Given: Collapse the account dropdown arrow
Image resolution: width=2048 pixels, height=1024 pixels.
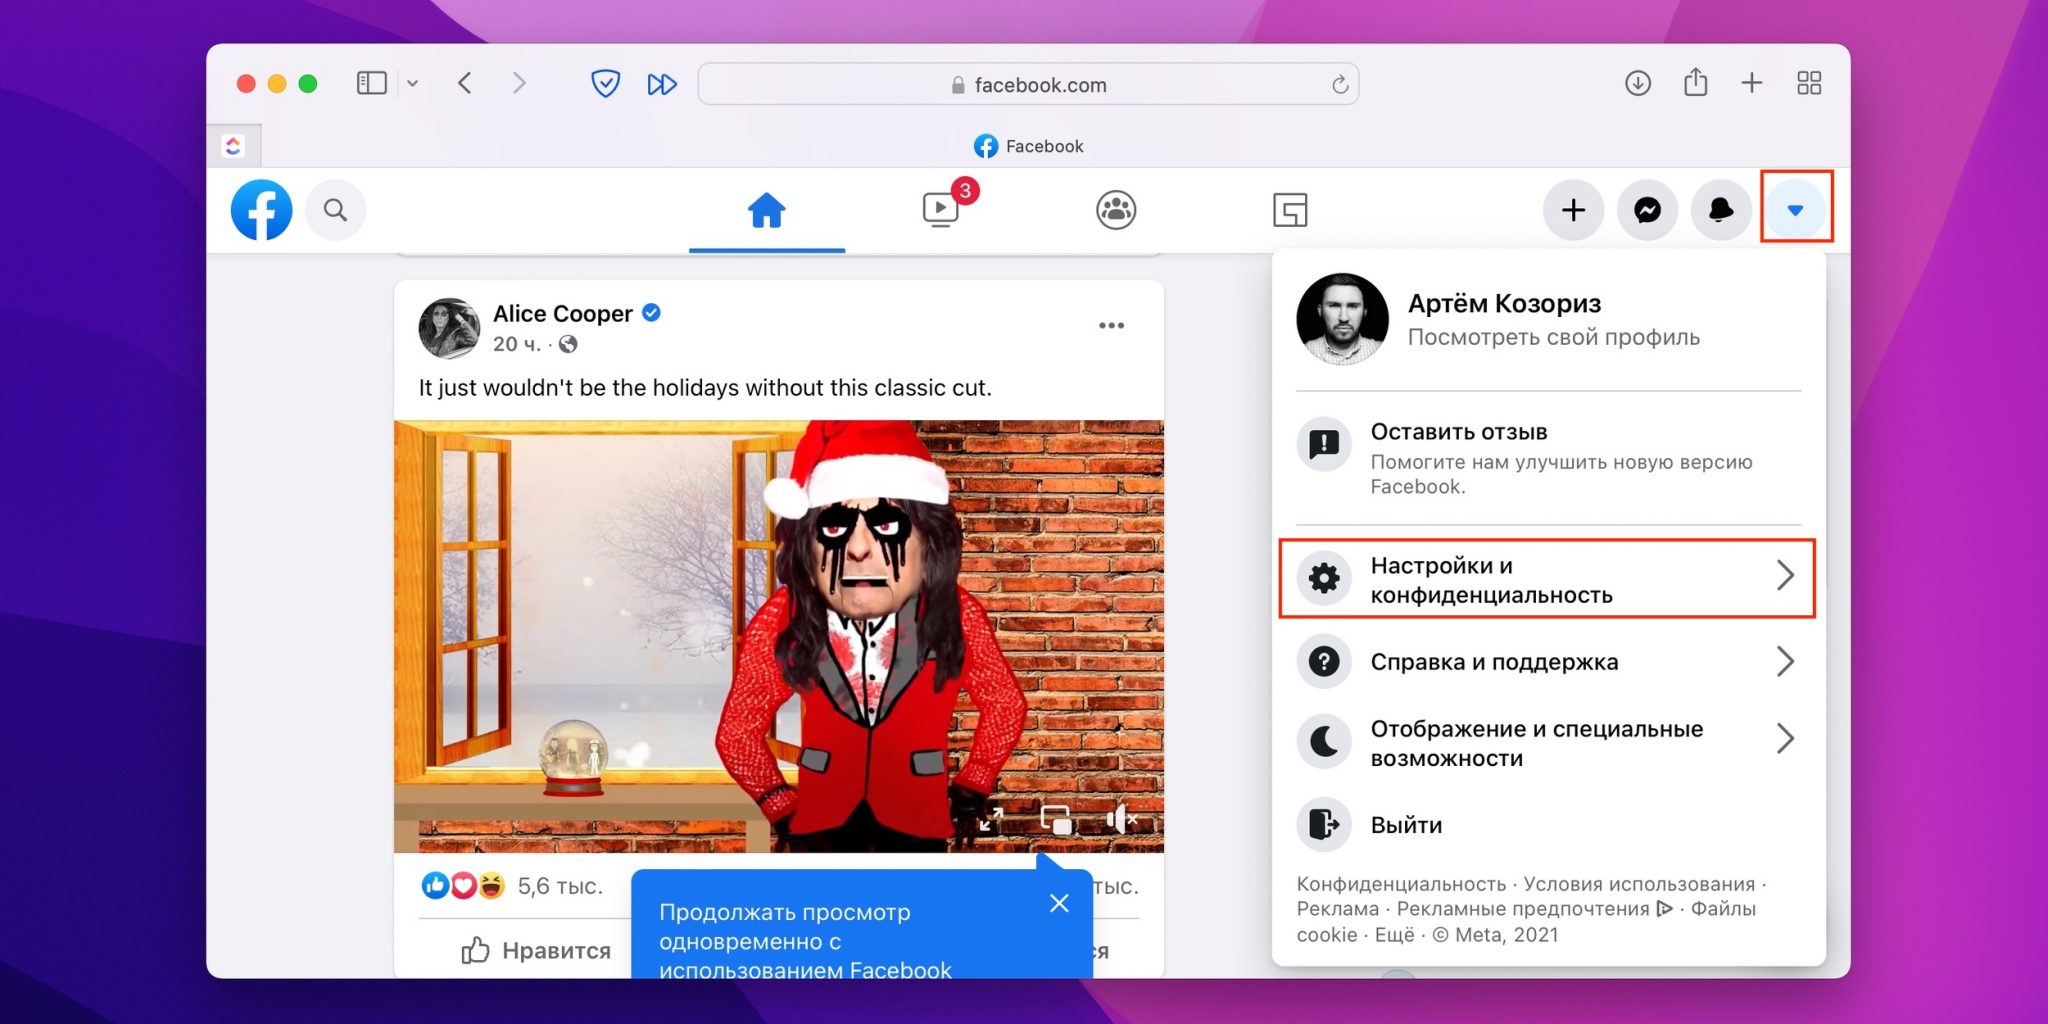Looking at the screenshot, I should [1795, 210].
